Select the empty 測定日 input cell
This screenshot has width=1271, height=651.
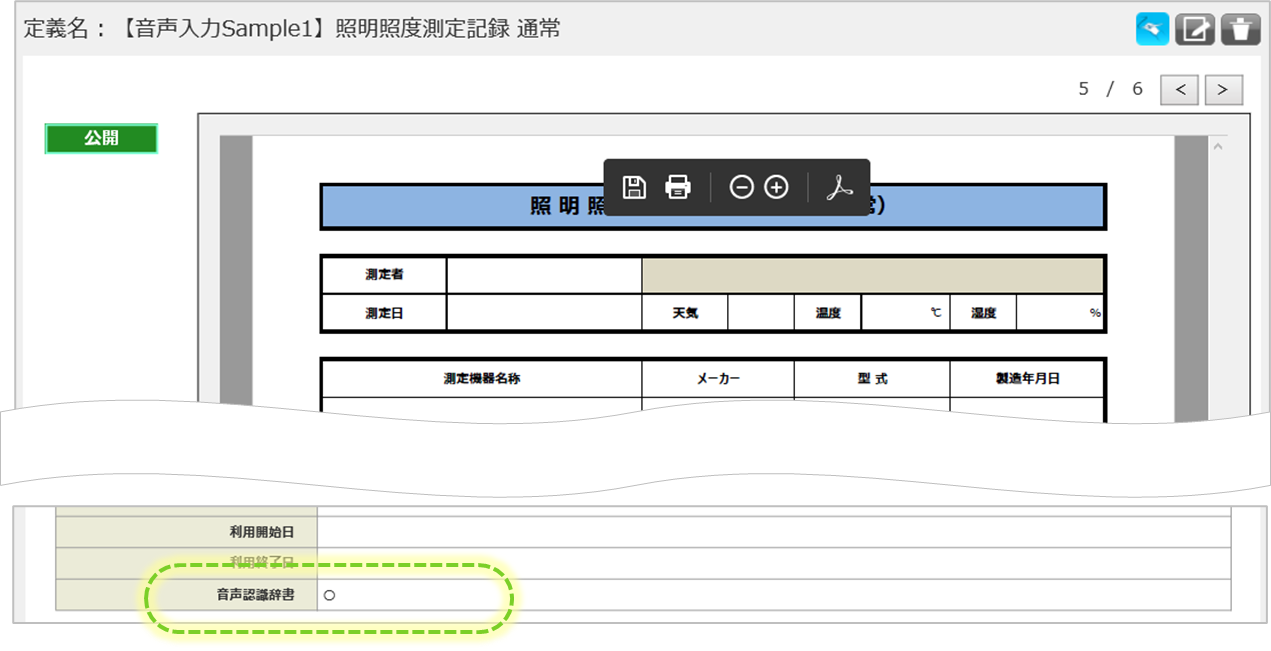pyautogui.click(x=543, y=313)
